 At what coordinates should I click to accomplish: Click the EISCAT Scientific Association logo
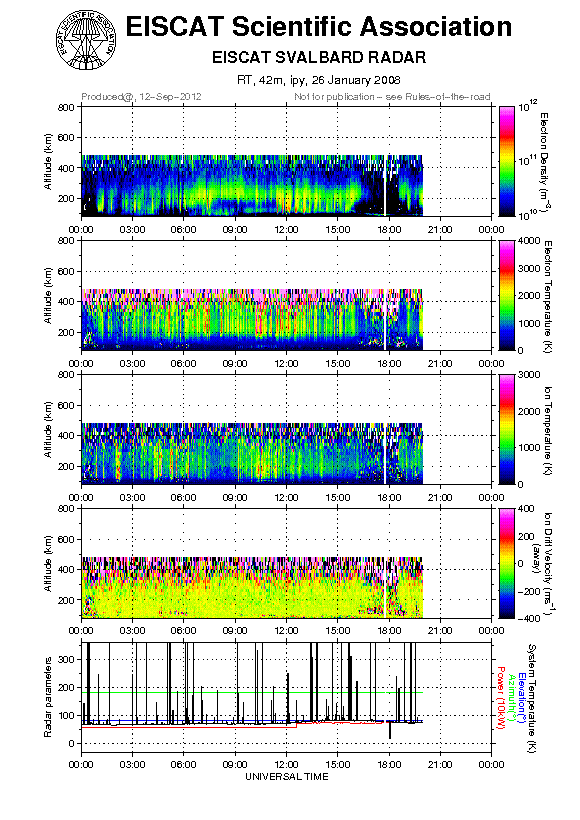click(x=86, y=40)
